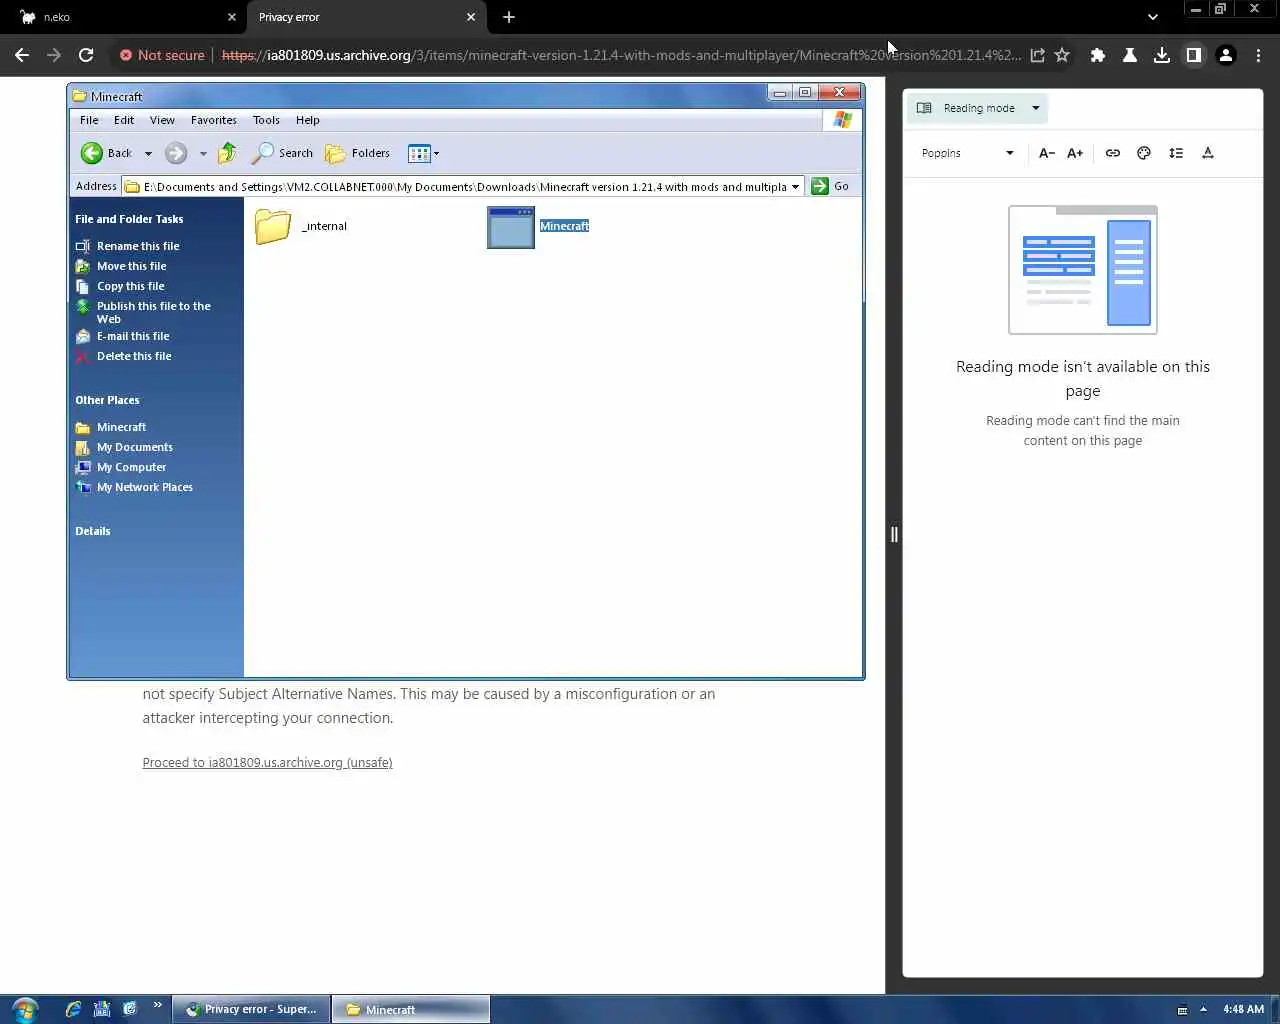
Task: Expand the Details section header
Action: pos(93,531)
